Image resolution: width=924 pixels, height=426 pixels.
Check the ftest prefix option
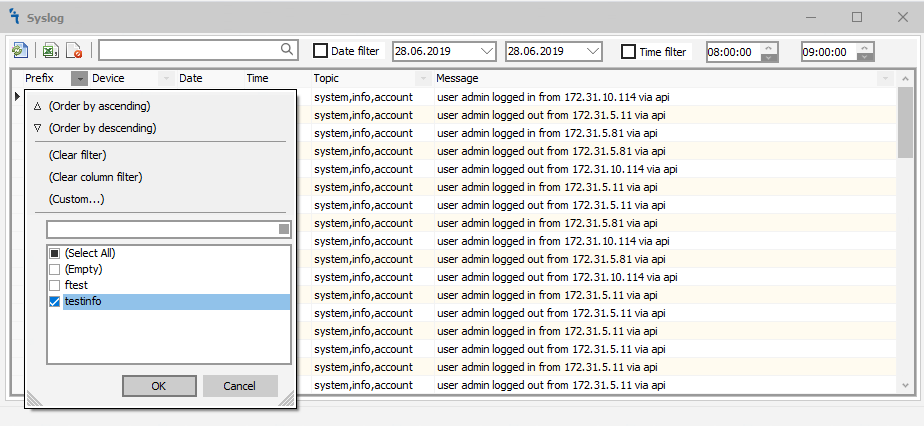pyautogui.click(x=55, y=285)
